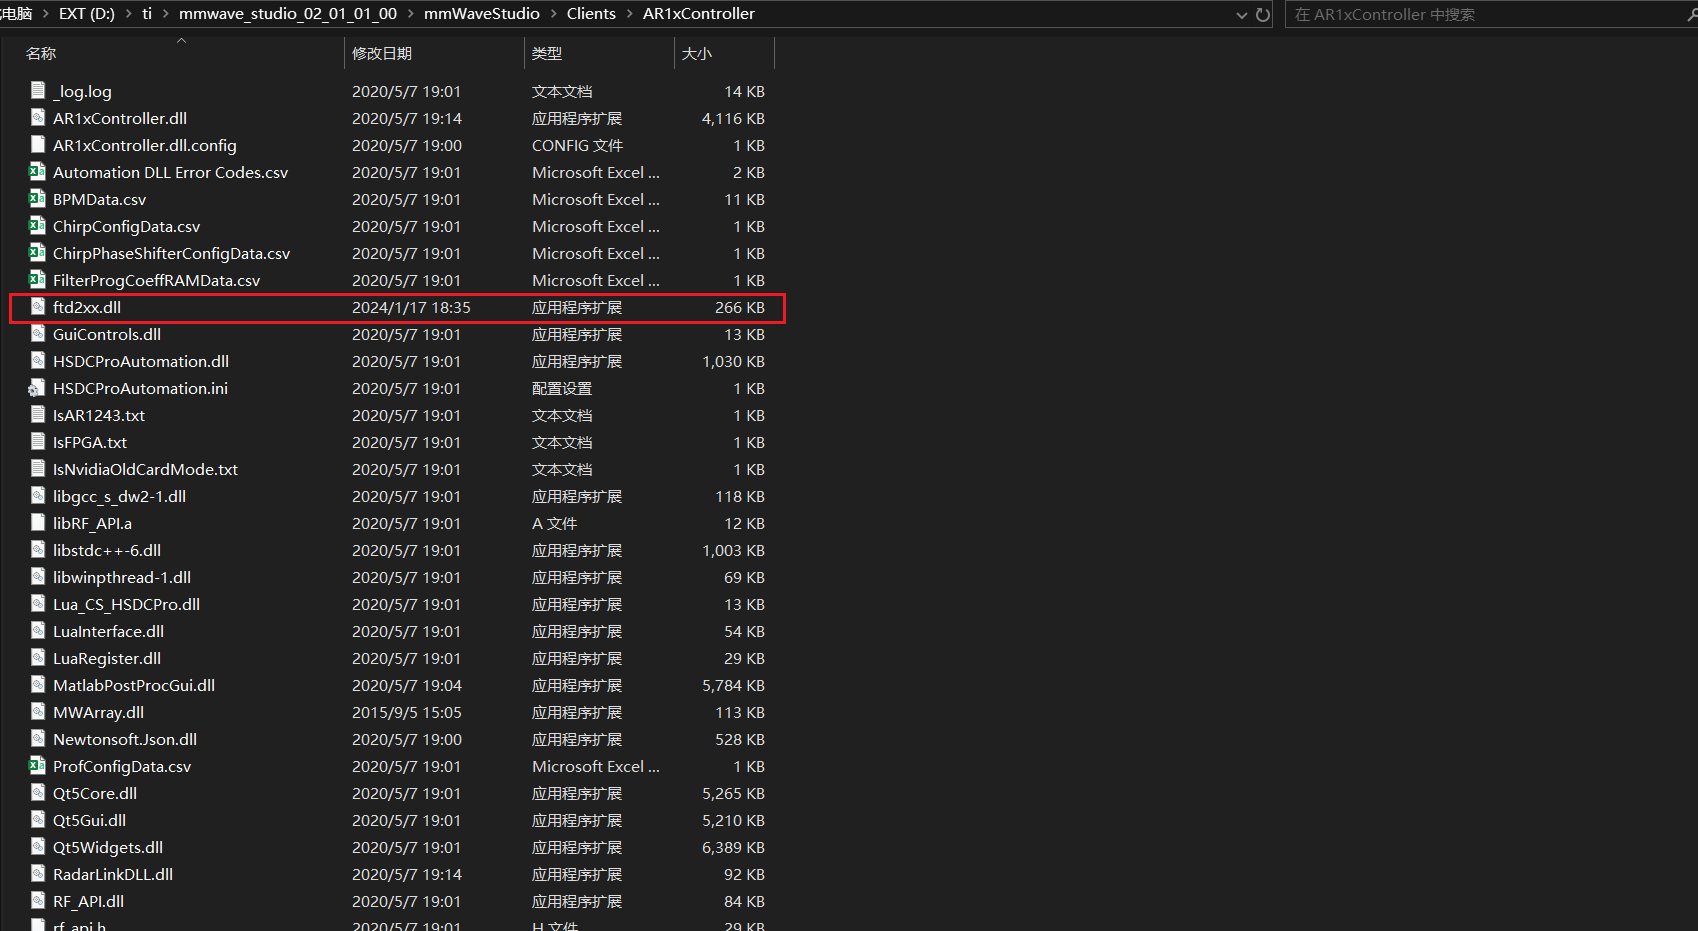Click the _log.log file icon

(38, 91)
